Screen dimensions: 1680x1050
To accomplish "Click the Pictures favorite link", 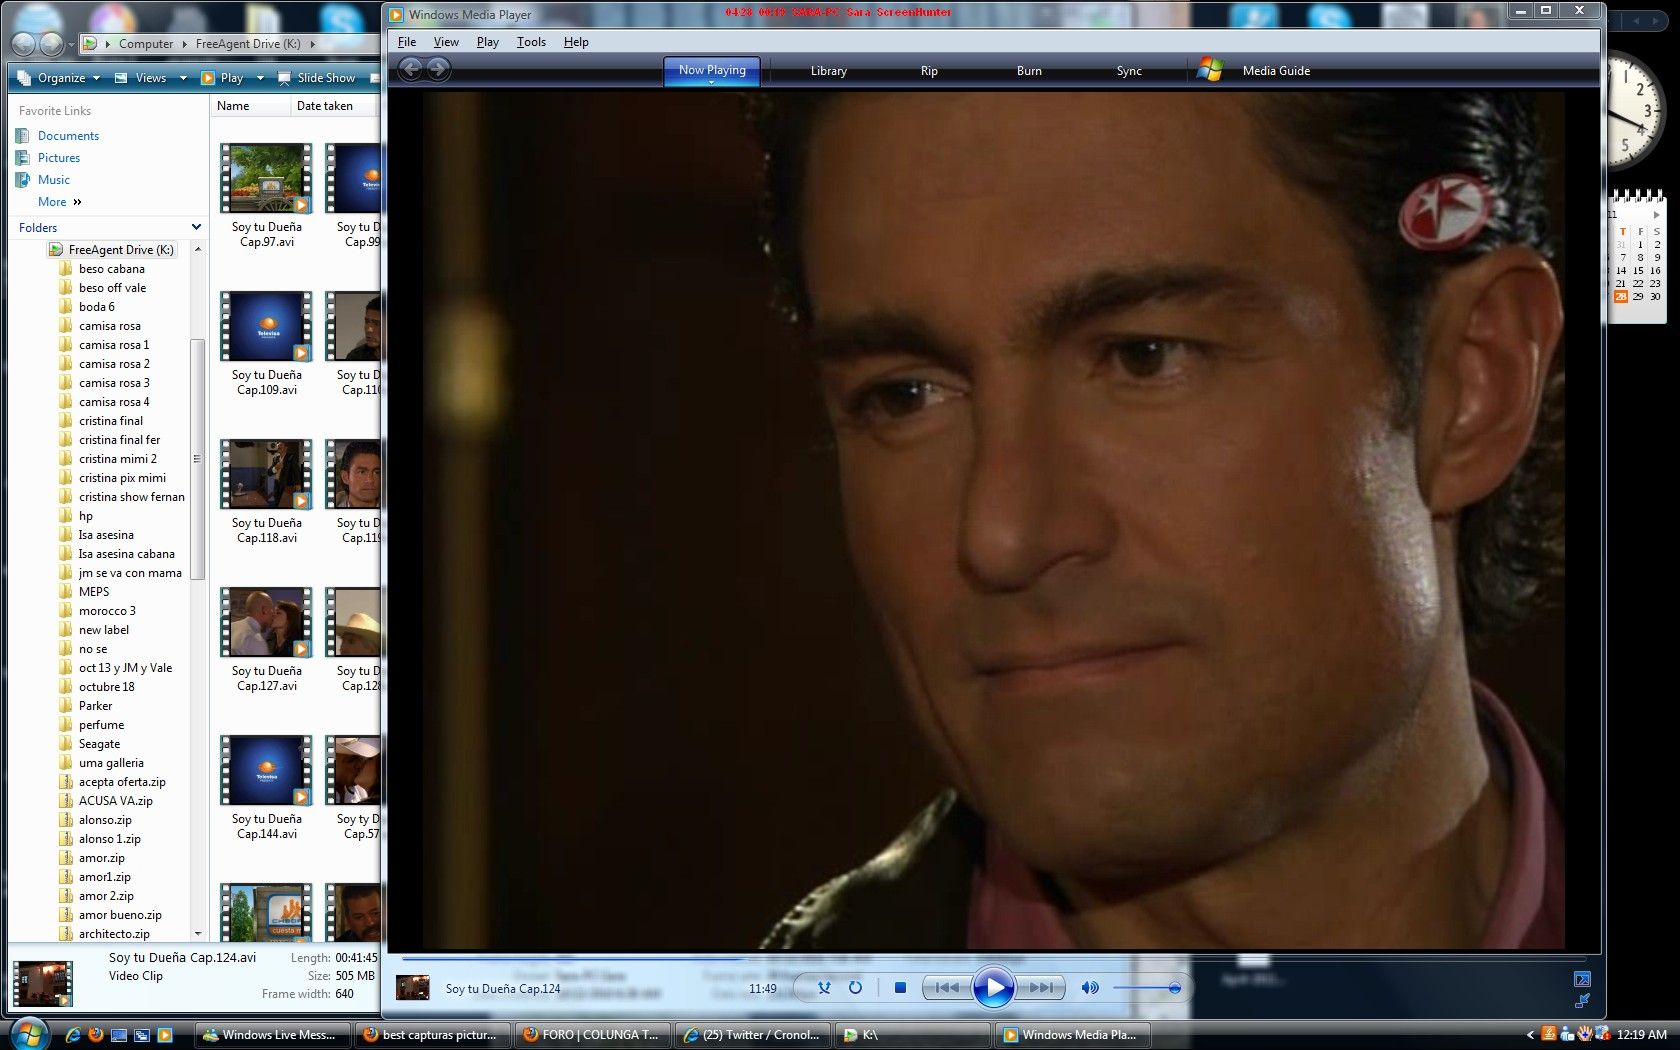I will click(59, 158).
